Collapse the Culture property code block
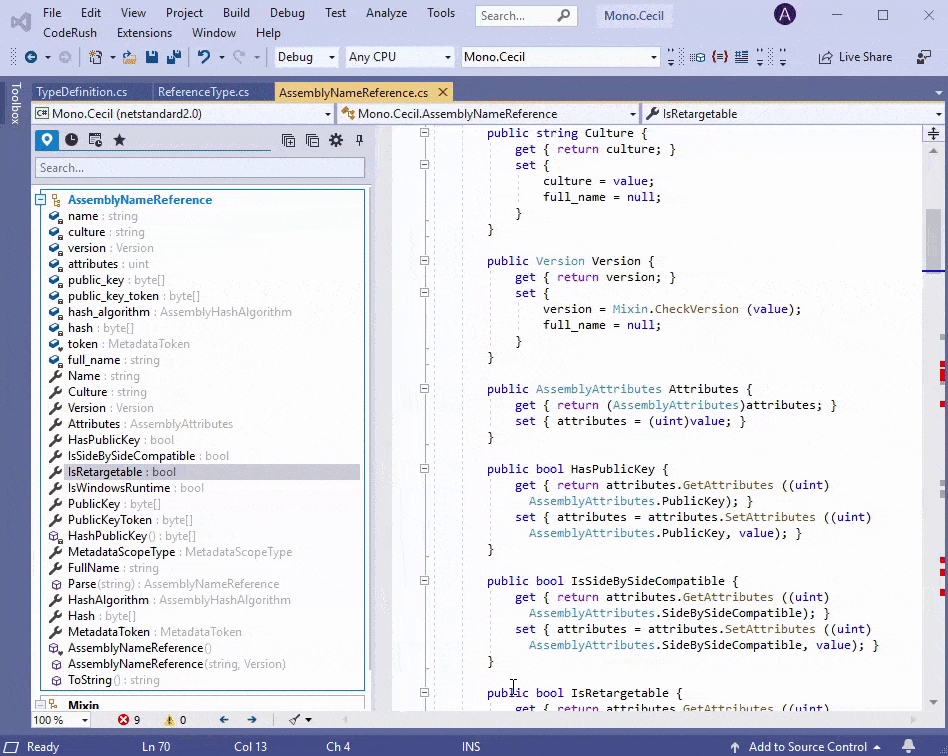 pos(424,133)
